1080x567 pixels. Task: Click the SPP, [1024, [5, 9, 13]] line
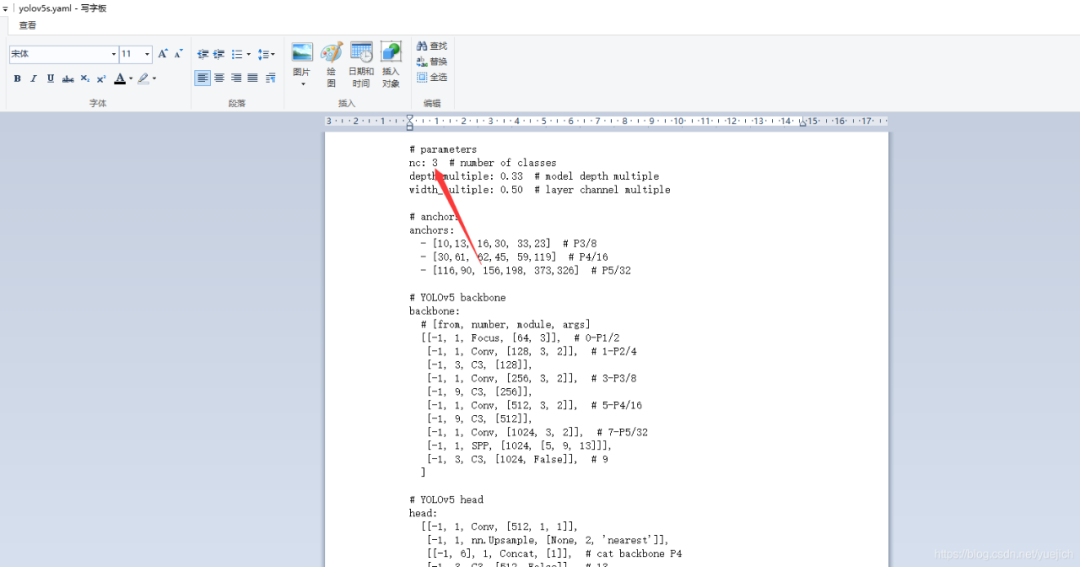(x=519, y=446)
